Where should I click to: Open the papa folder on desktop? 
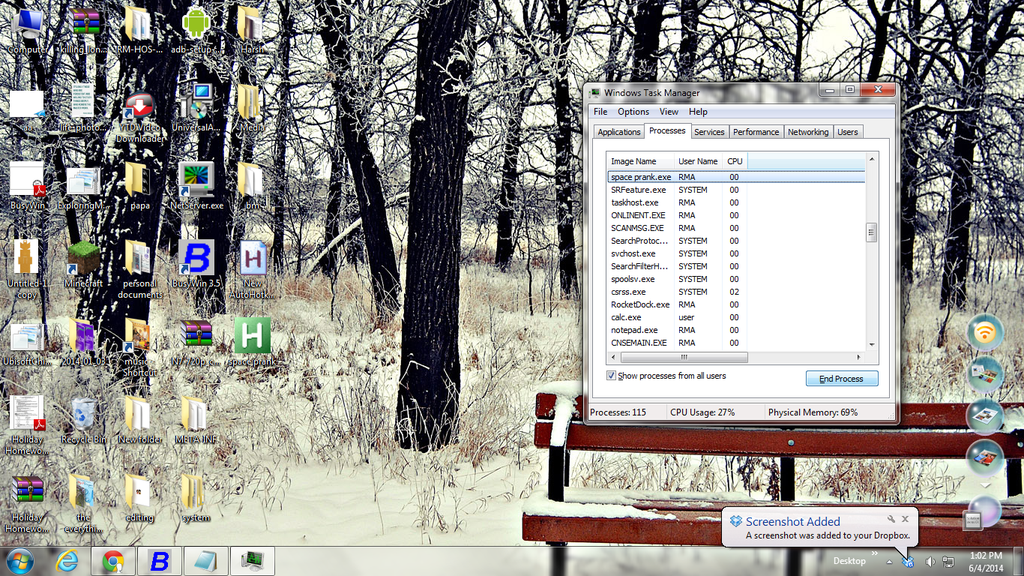139,186
